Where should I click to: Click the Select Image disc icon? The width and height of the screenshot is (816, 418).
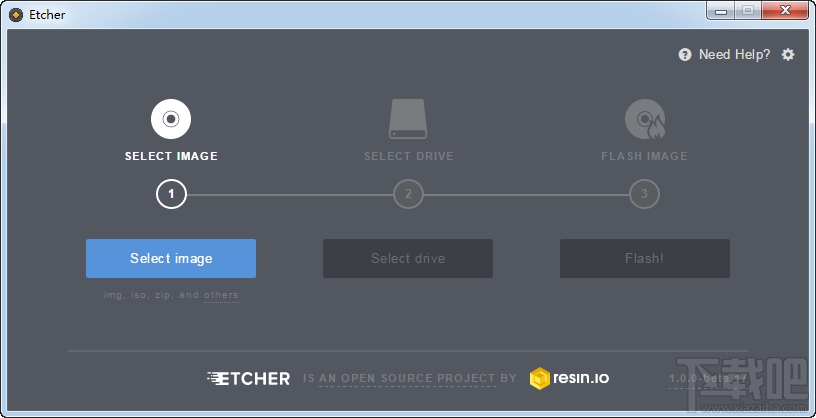(171, 119)
